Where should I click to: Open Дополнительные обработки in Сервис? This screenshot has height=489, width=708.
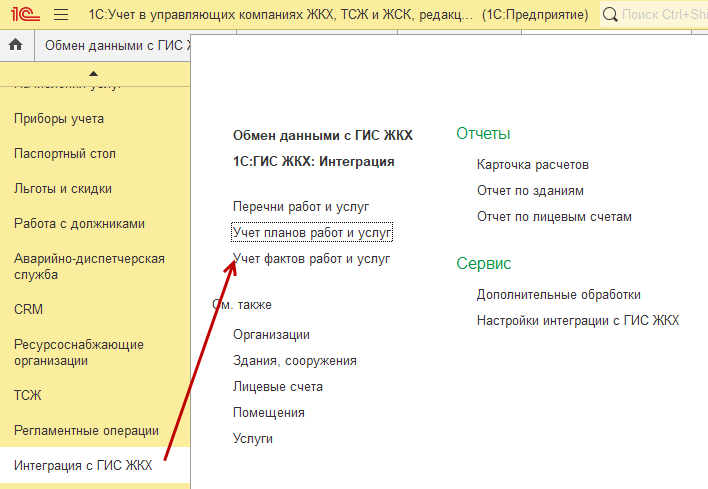pos(559,295)
